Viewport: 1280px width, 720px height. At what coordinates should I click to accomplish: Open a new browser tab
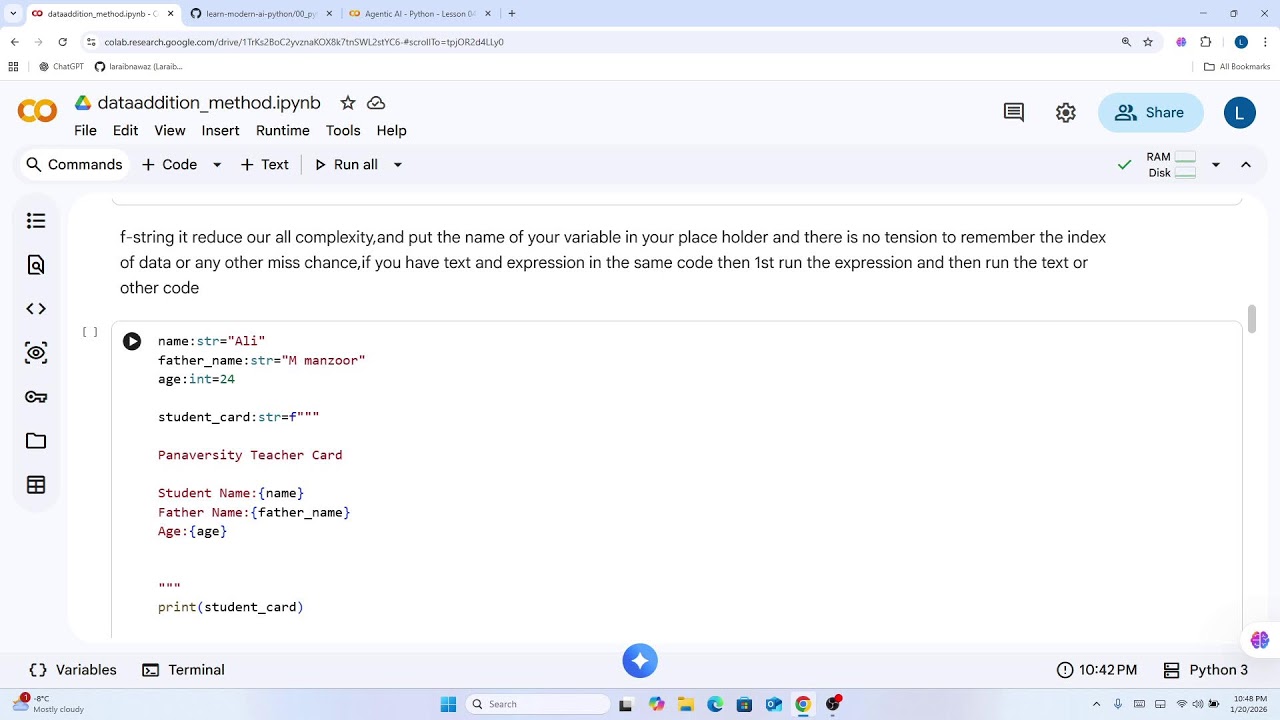(x=512, y=14)
